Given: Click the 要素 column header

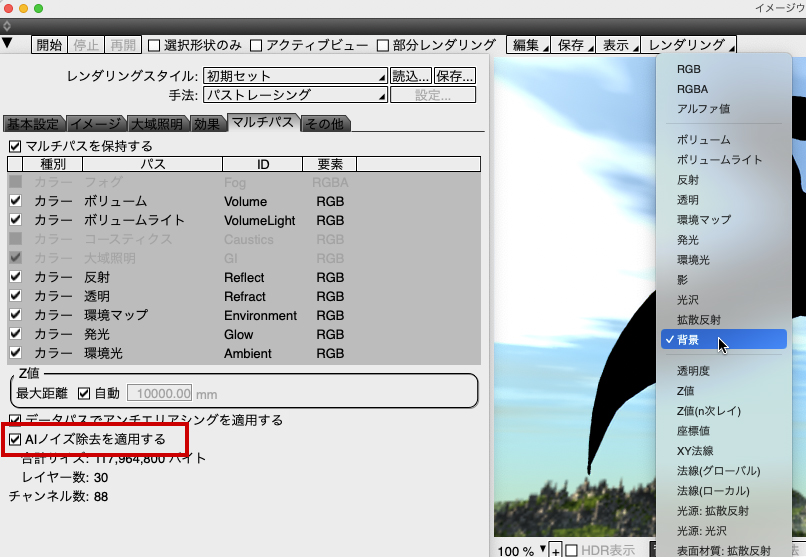Looking at the screenshot, I should (329, 164).
